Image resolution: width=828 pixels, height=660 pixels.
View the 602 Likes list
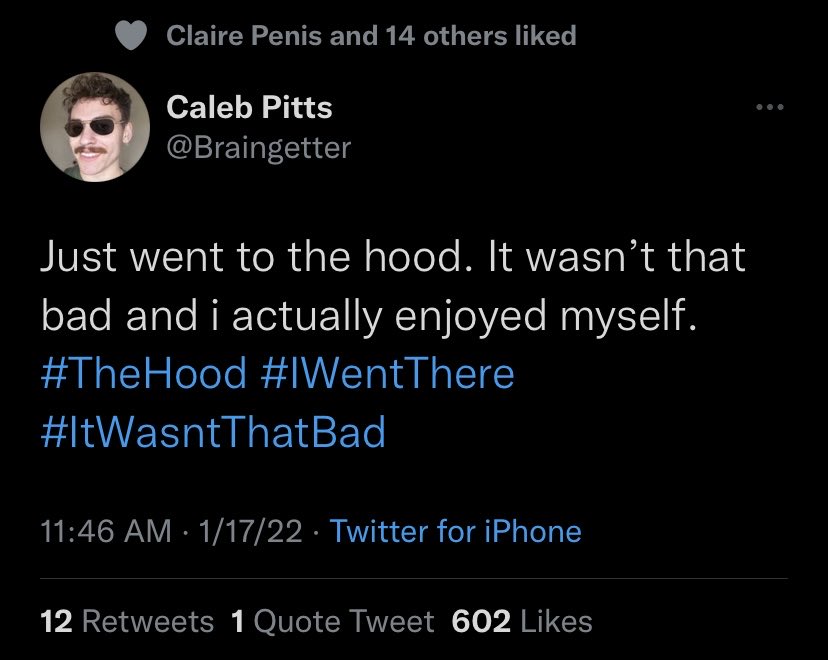point(522,621)
